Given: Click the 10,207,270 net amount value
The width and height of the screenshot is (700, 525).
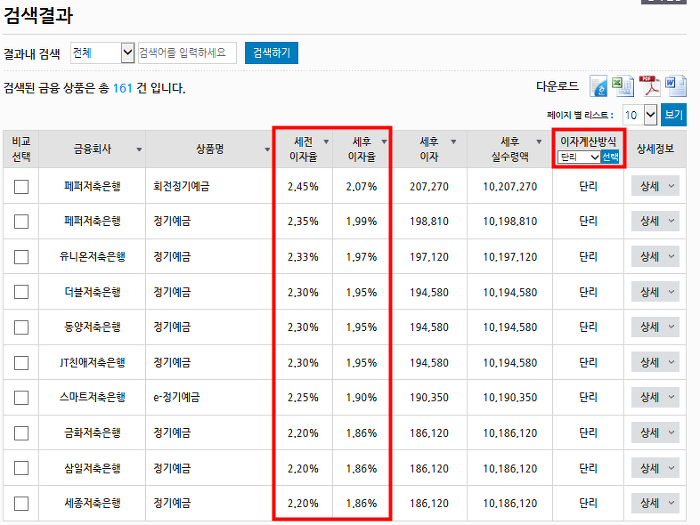Looking at the screenshot, I should pos(510,187).
